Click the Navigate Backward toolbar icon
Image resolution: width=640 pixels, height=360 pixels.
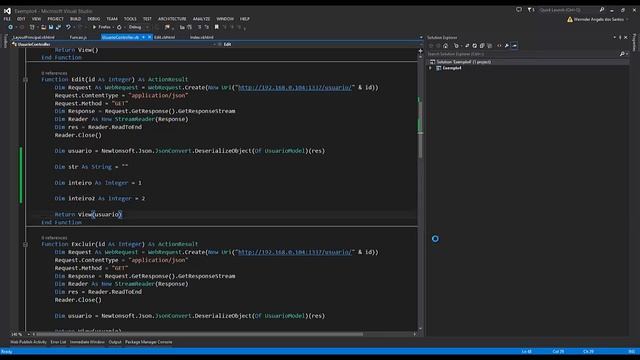tap(11, 27)
